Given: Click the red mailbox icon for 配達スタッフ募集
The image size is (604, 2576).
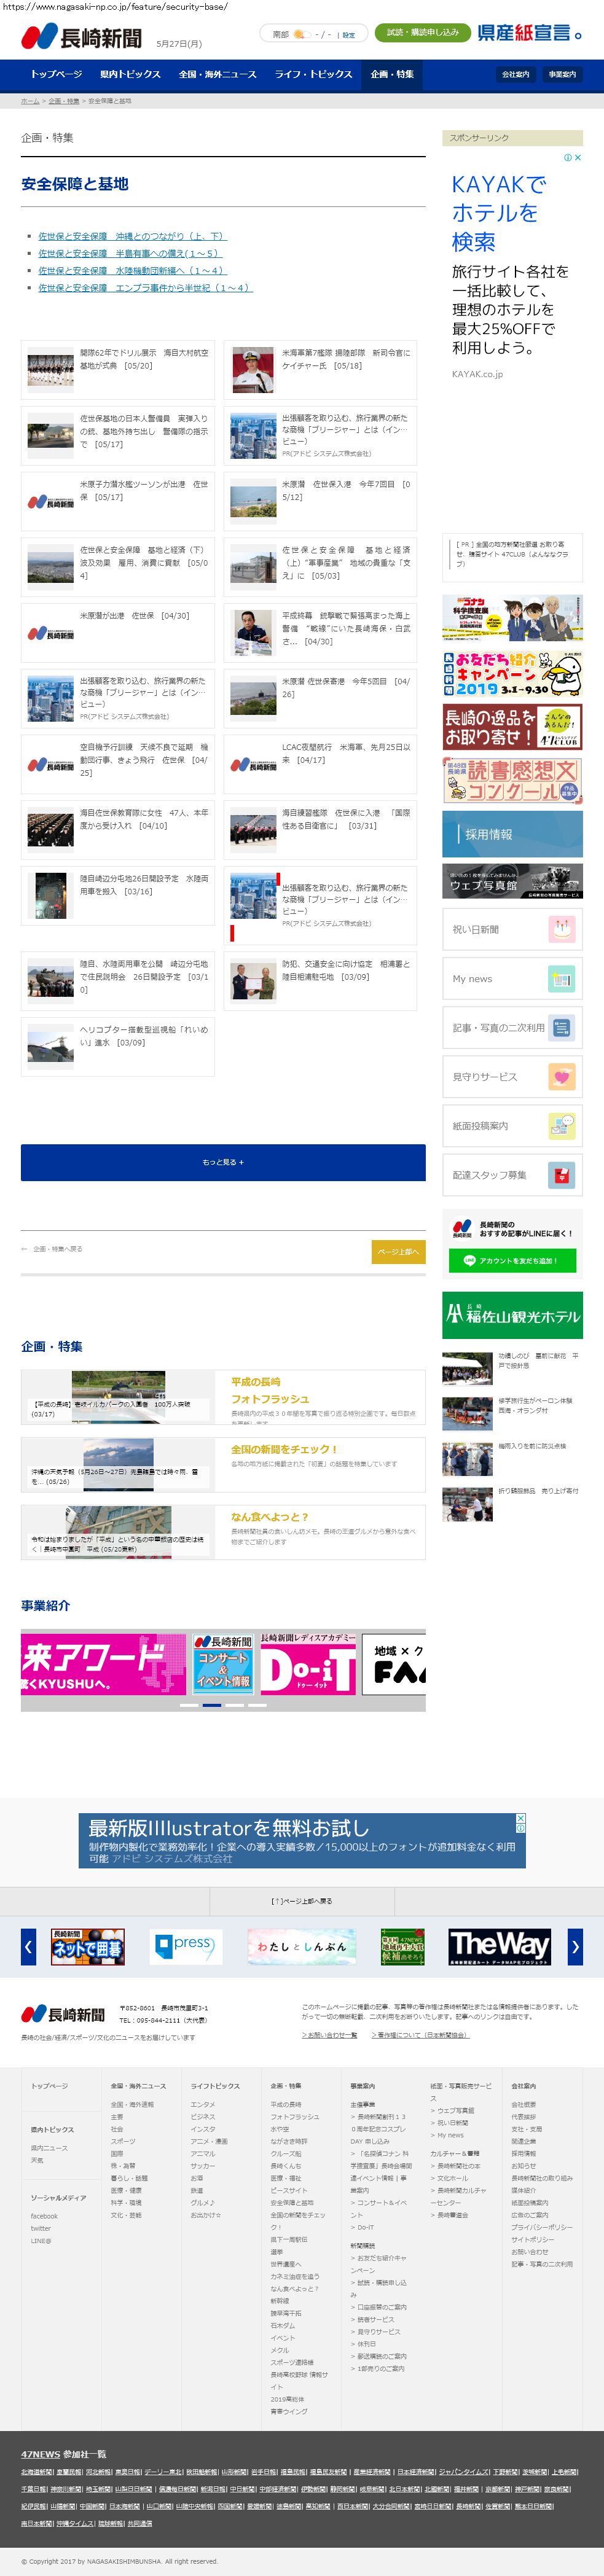Looking at the screenshot, I should click(x=561, y=1175).
